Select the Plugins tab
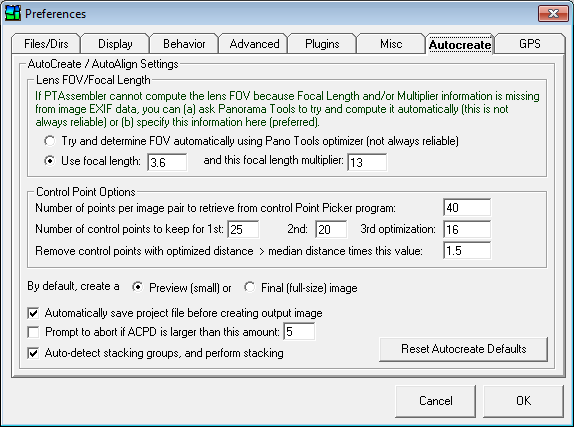574x427 pixels. pyautogui.click(x=322, y=44)
